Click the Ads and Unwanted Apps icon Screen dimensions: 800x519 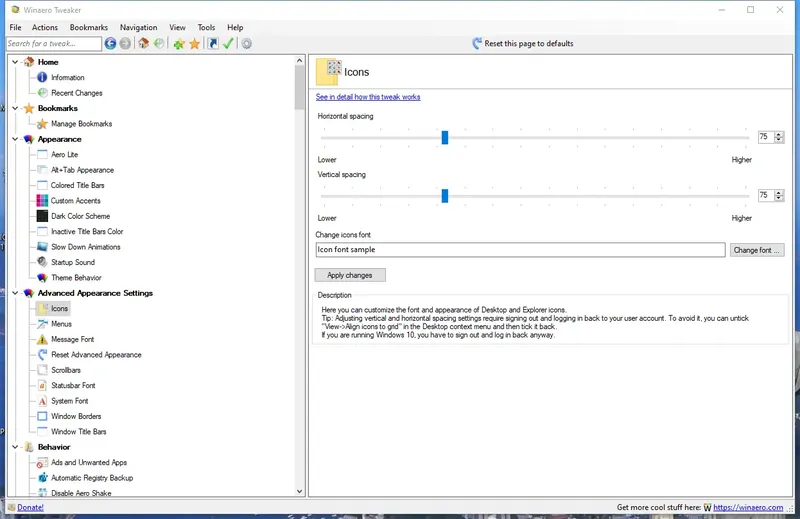click(42, 462)
